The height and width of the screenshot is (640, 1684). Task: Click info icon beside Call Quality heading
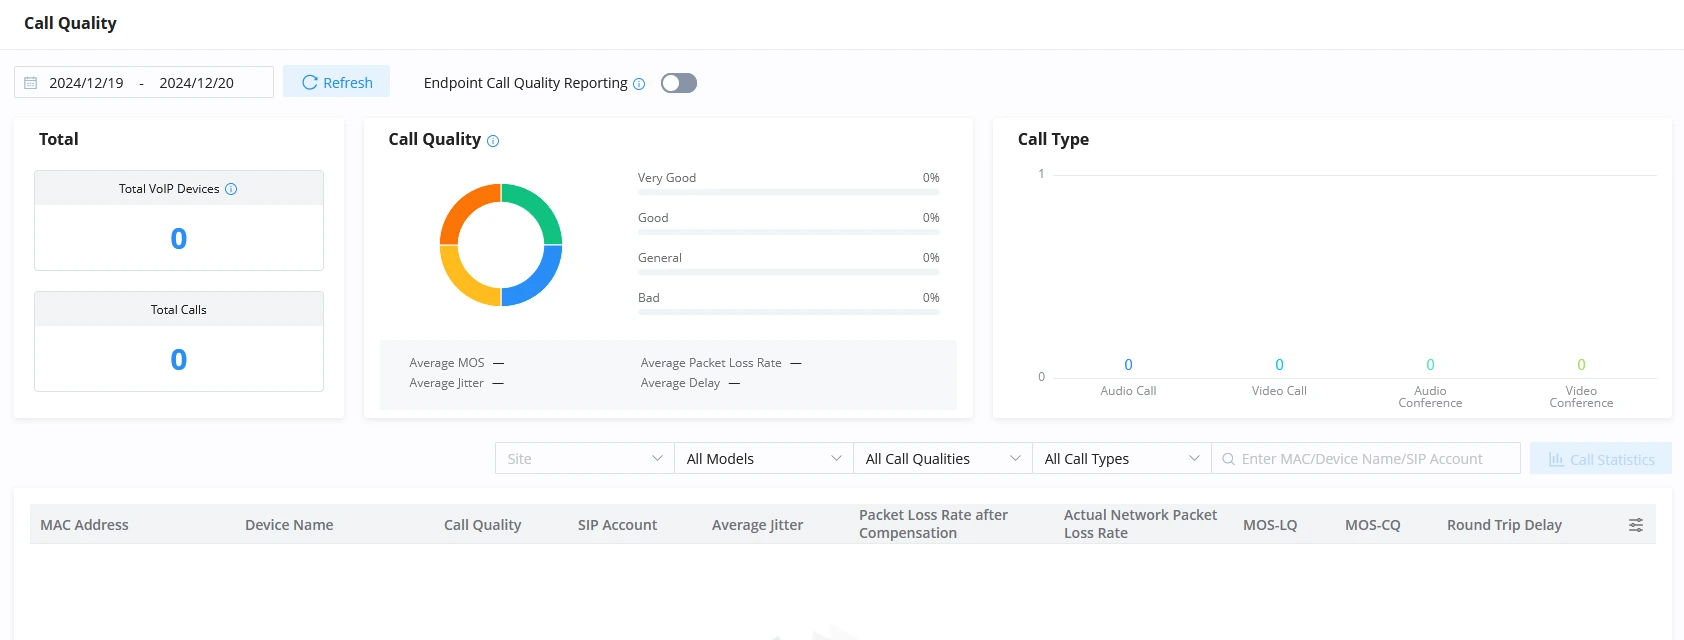point(493,141)
